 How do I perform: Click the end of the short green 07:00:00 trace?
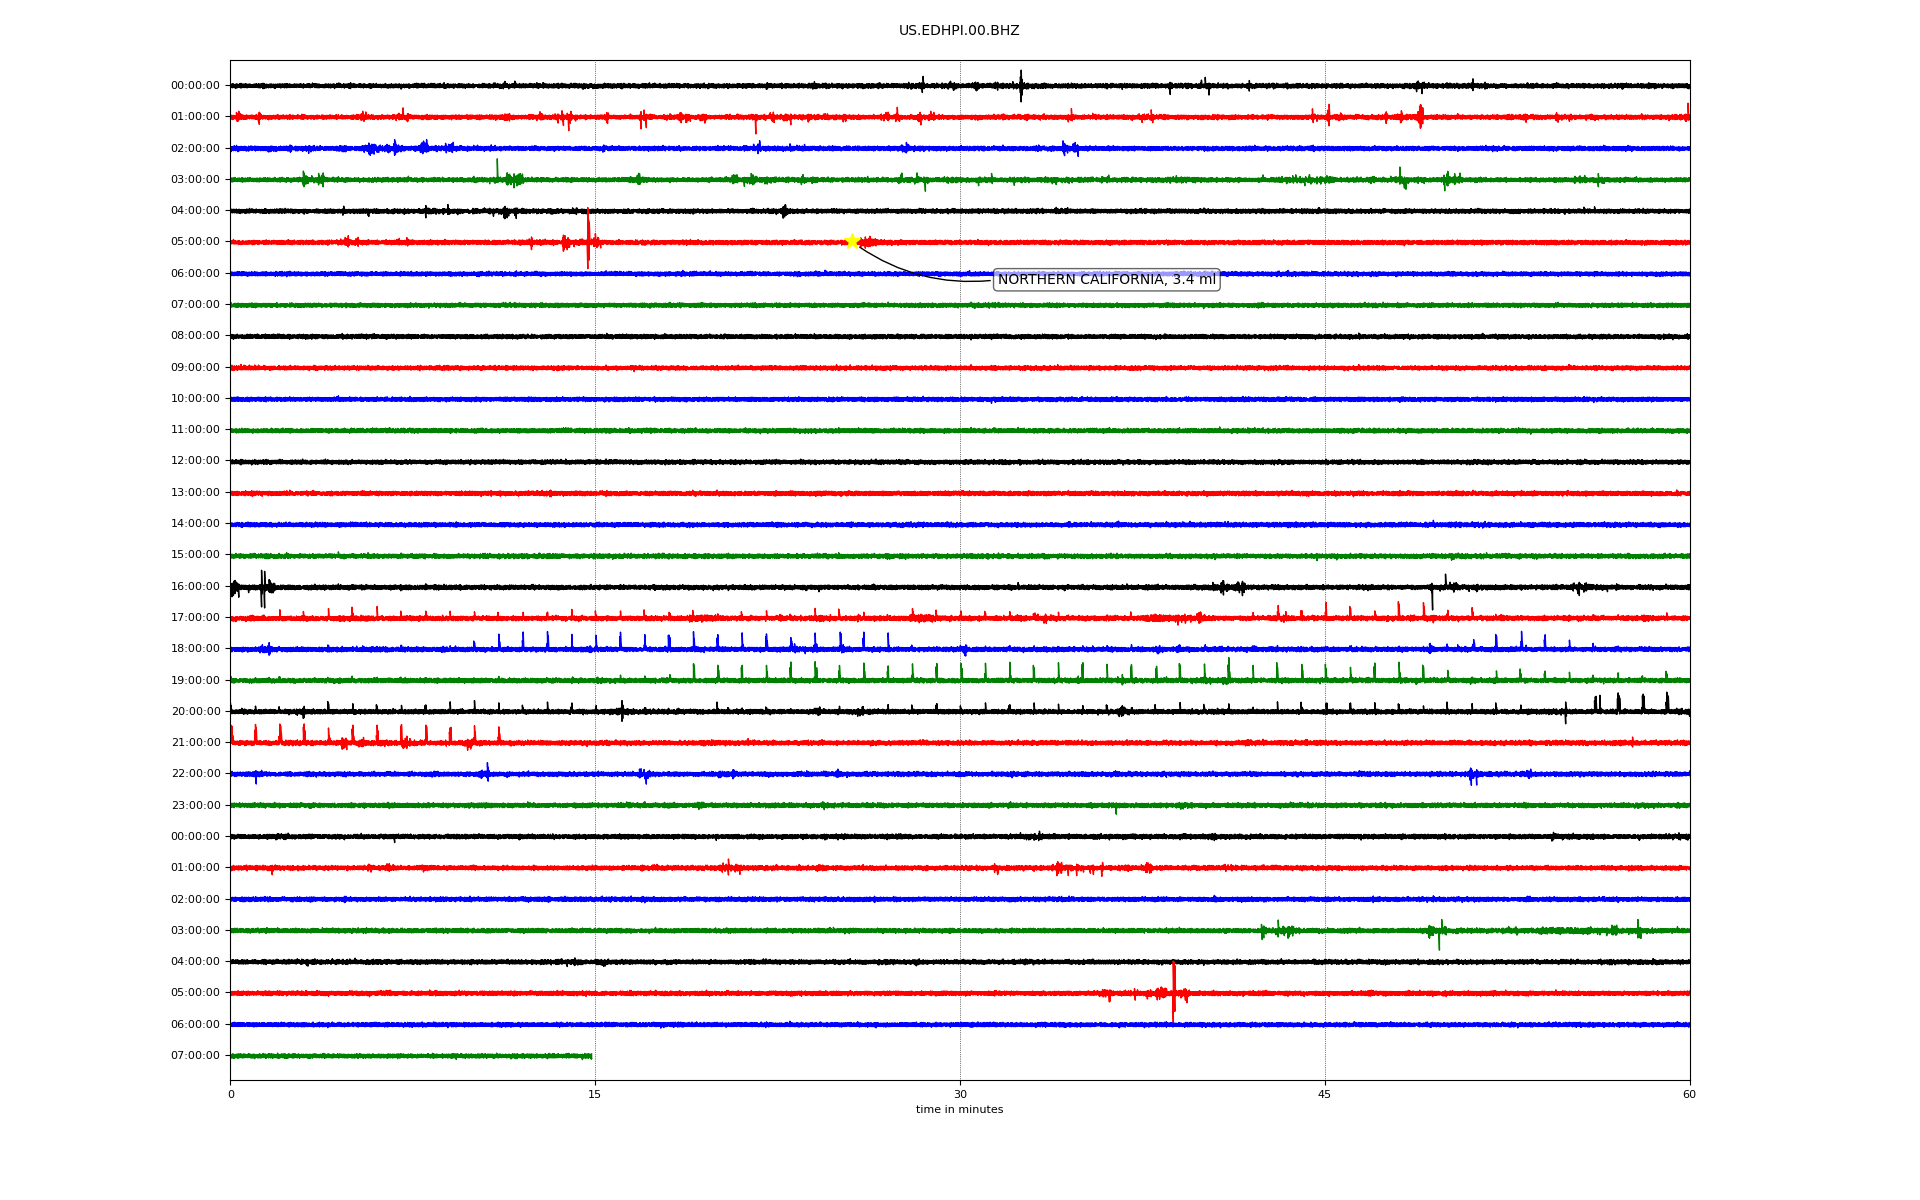click(x=591, y=1056)
